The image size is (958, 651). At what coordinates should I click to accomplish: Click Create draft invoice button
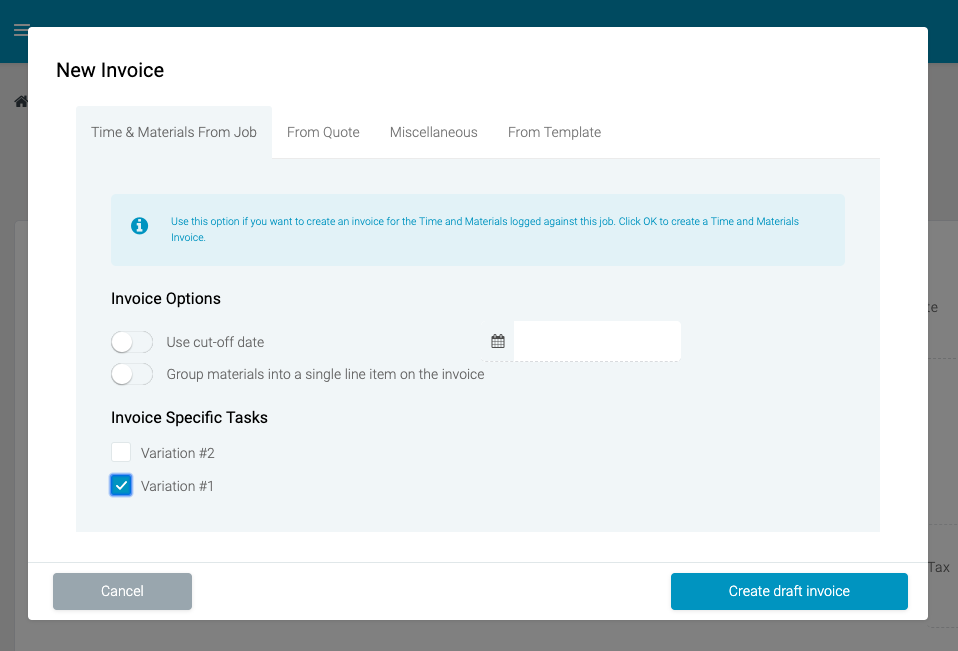[789, 591]
